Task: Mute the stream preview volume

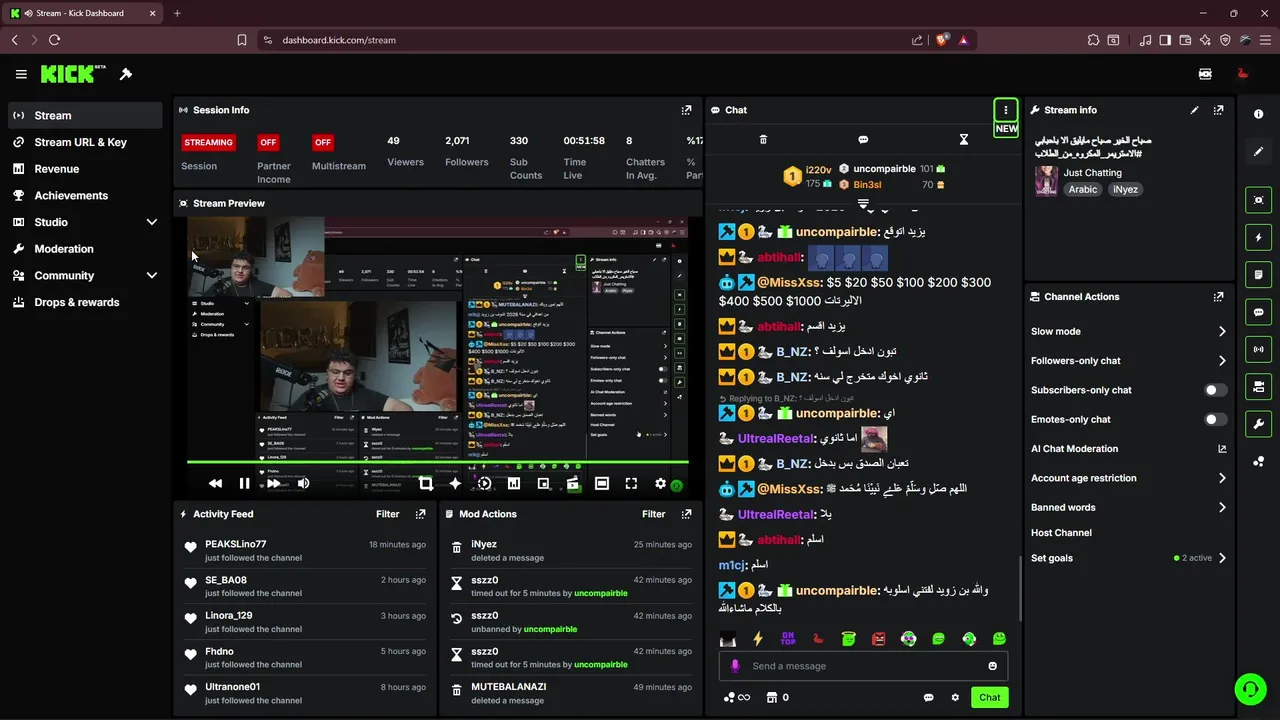Action: (303, 483)
